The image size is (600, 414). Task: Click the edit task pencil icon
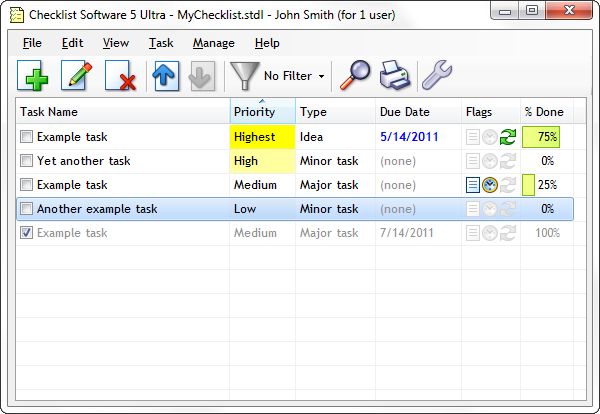(77, 76)
